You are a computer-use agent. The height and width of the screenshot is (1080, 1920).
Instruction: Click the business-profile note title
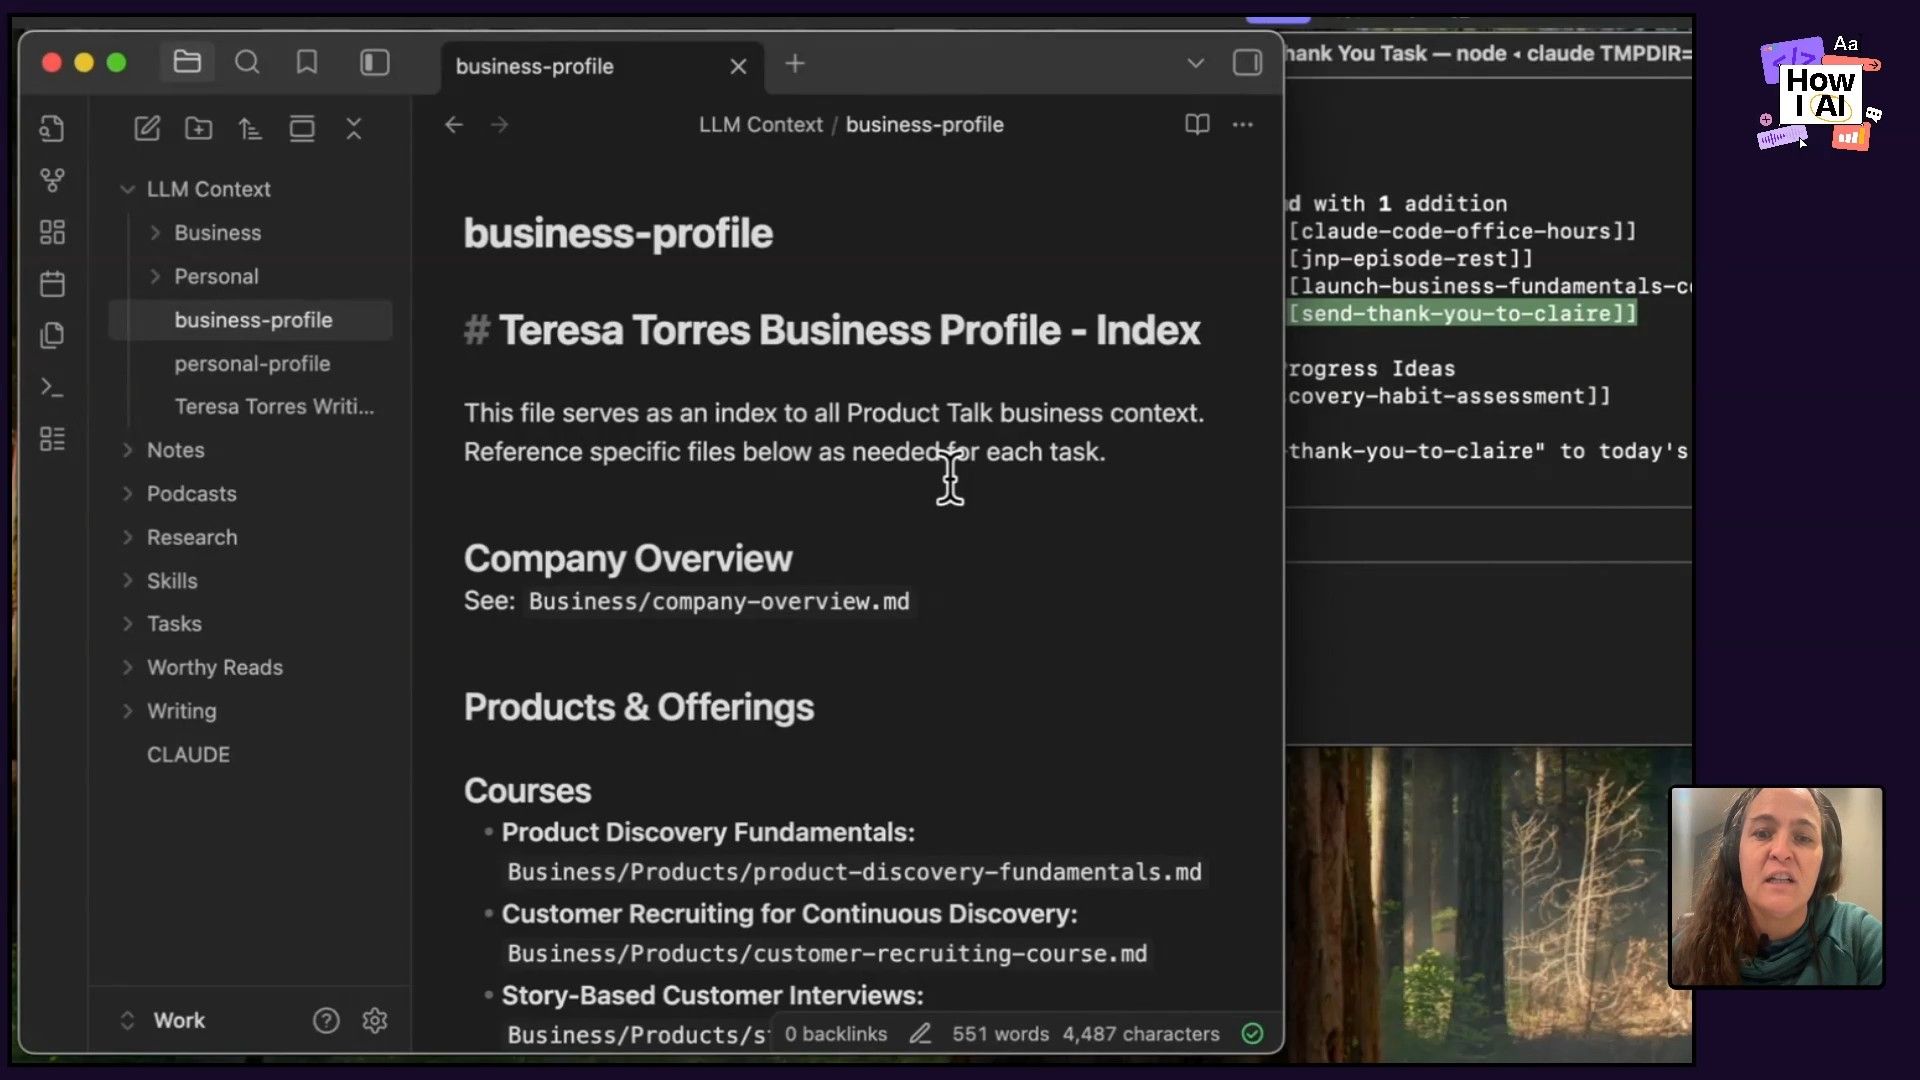[618, 233]
